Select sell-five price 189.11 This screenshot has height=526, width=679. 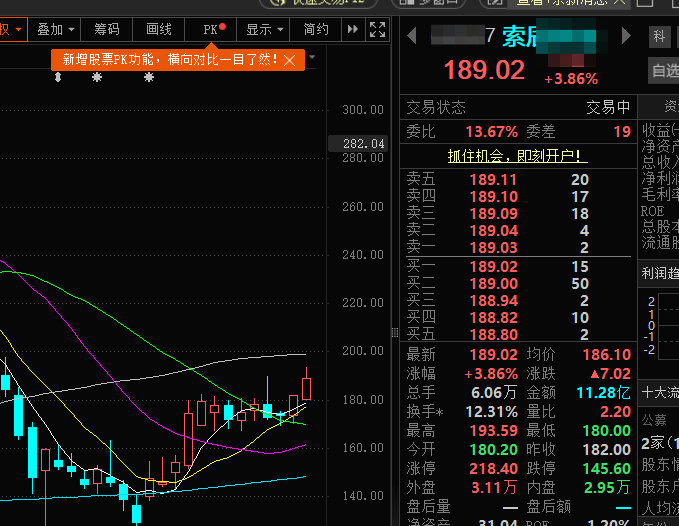click(494, 180)
